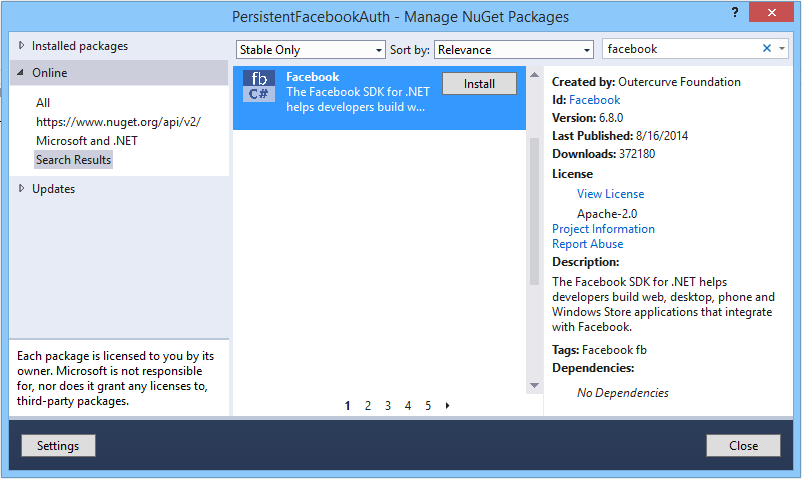Click the Facebook C# package icon
Image resolution: width=802 pixels, height=479 pixels.
259,86
